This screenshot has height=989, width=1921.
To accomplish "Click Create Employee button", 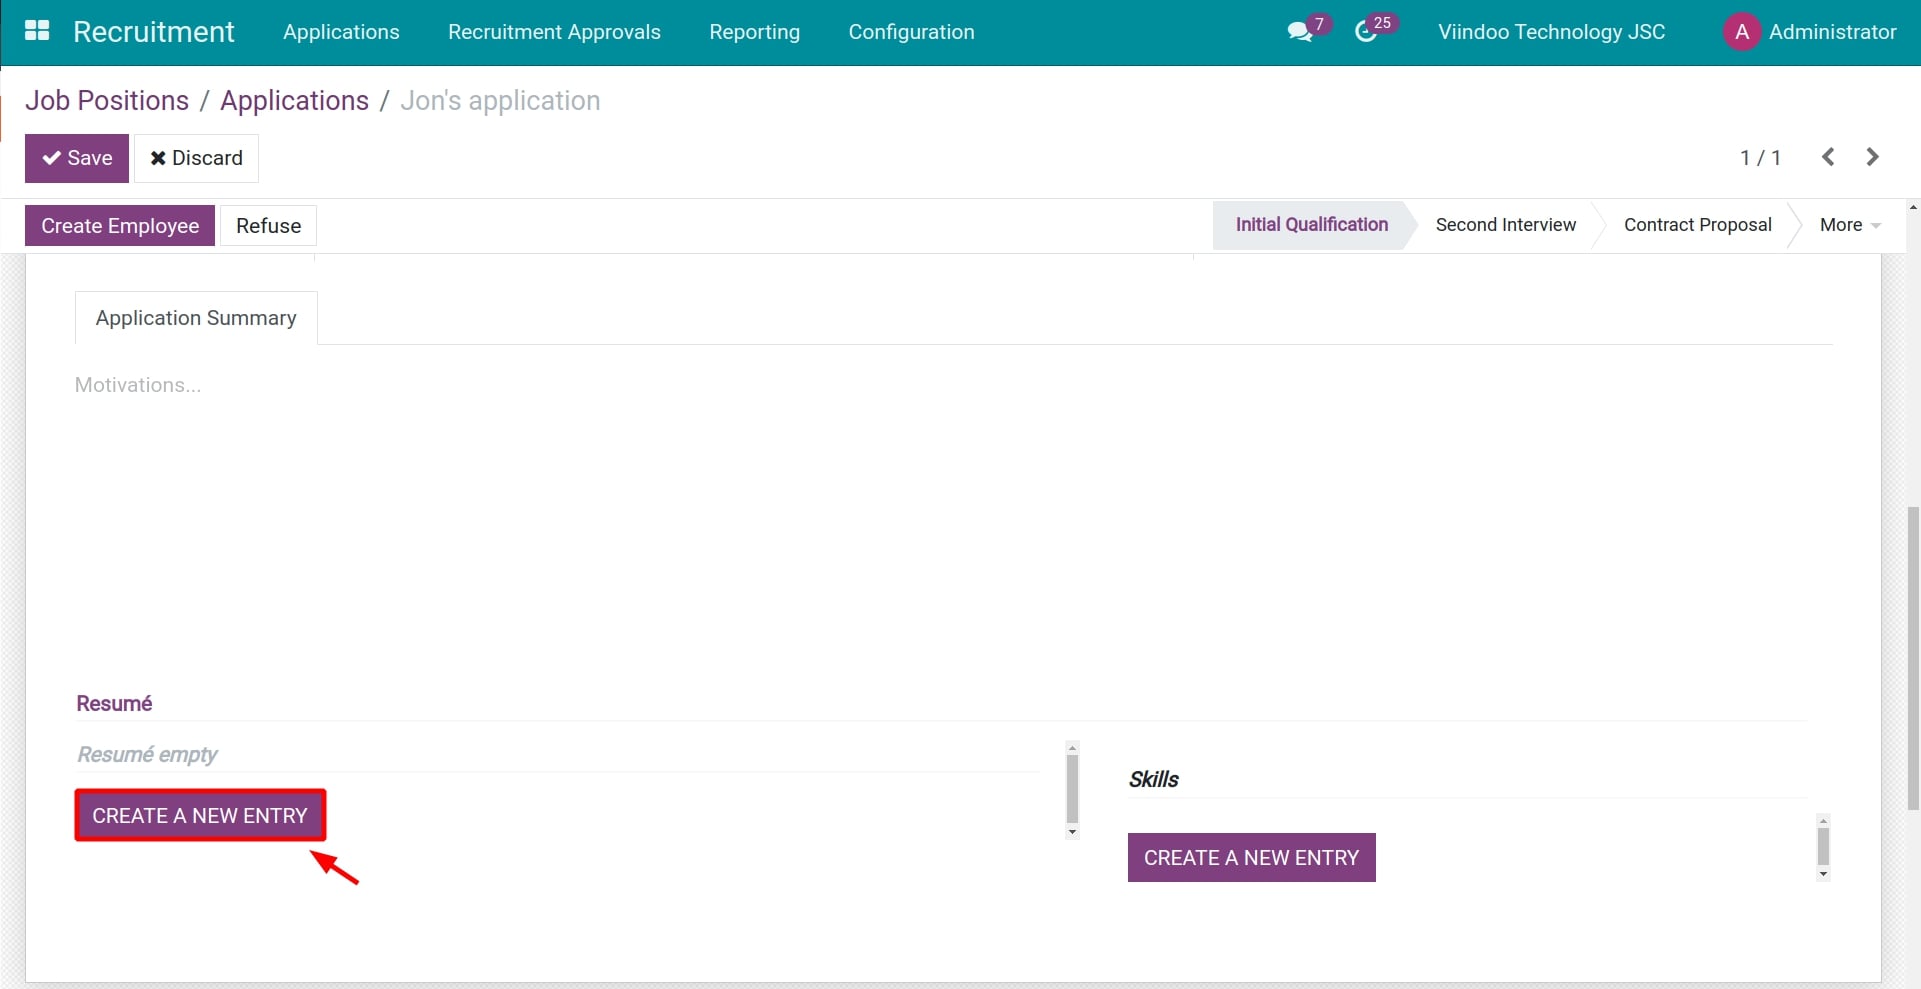I will coord(120,226).
